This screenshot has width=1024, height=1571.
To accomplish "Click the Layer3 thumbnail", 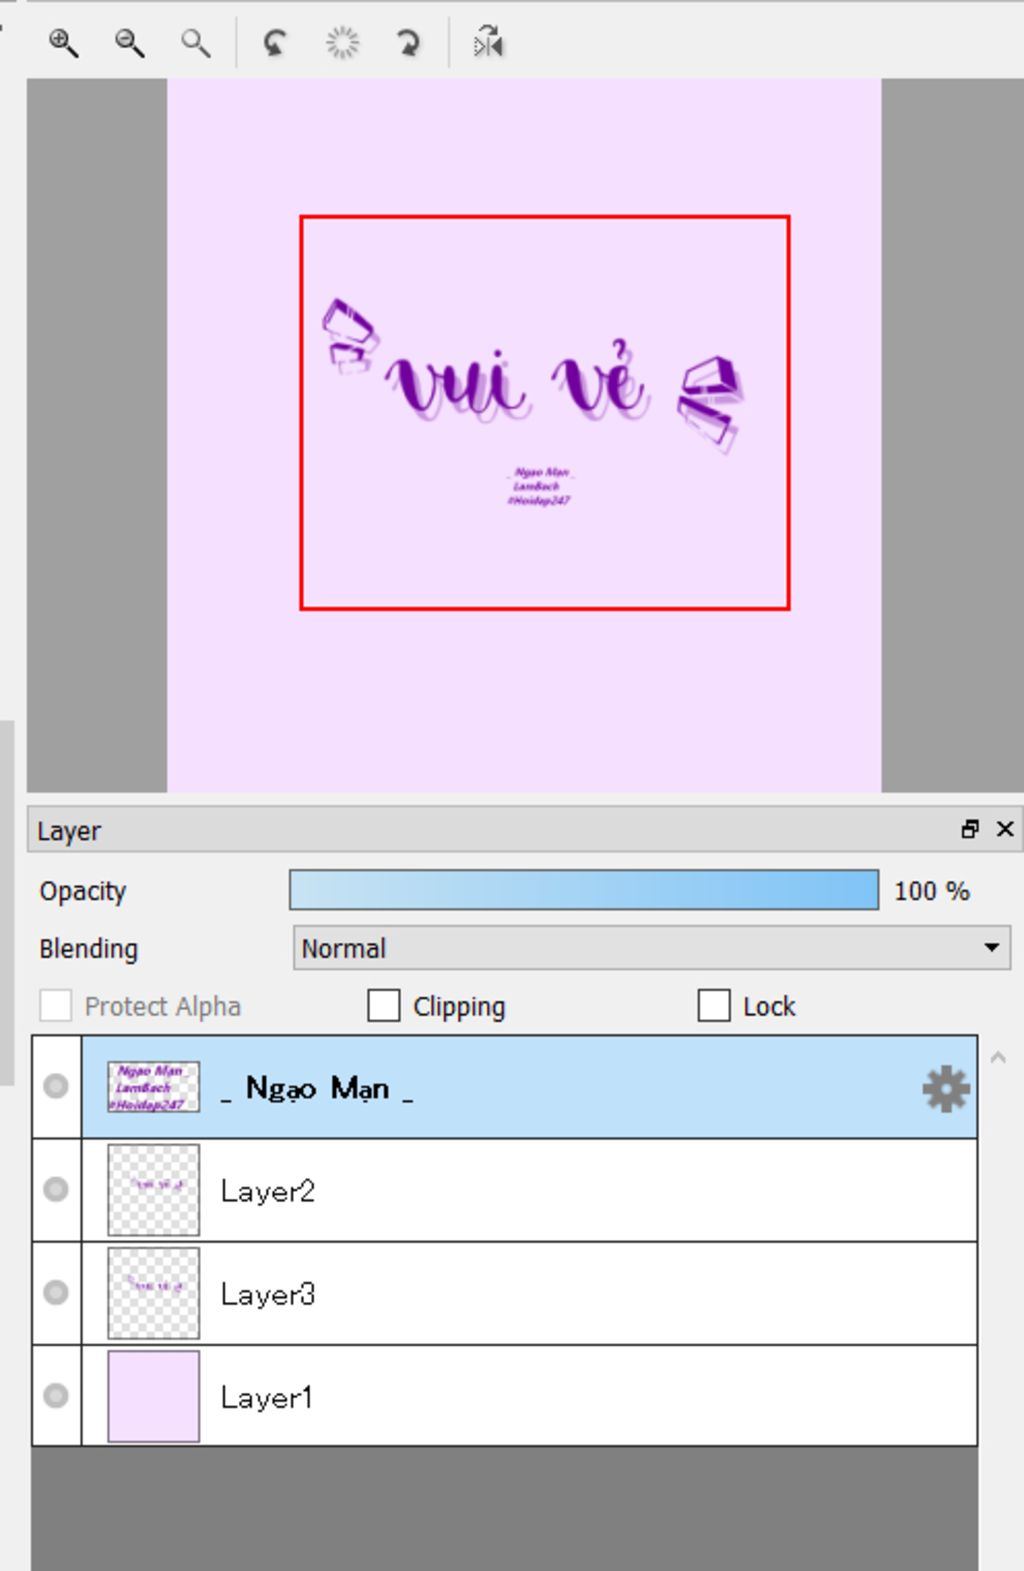I will (153, 1293).
